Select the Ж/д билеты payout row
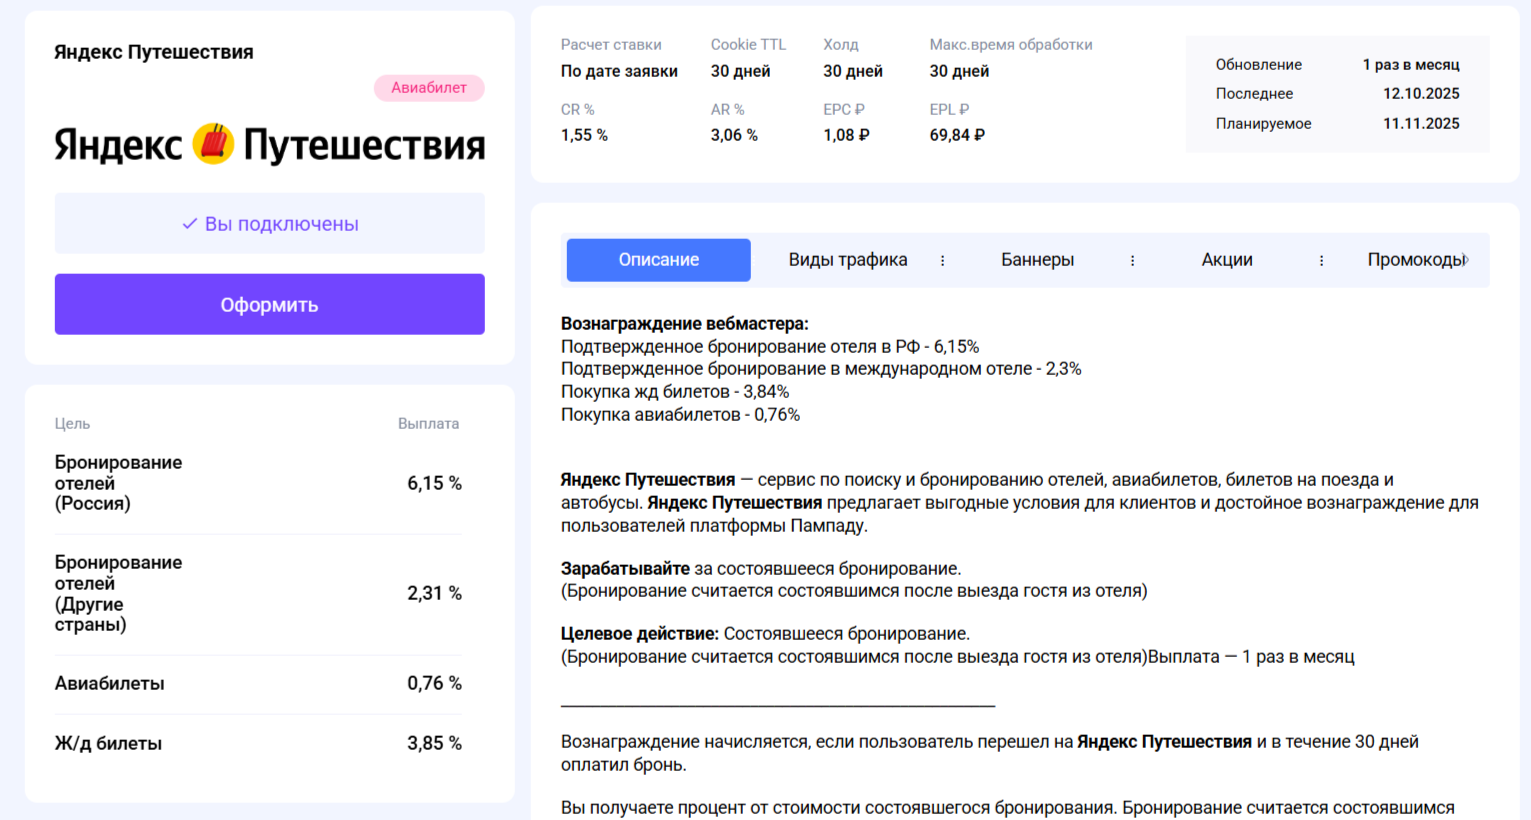 (258, 744)
